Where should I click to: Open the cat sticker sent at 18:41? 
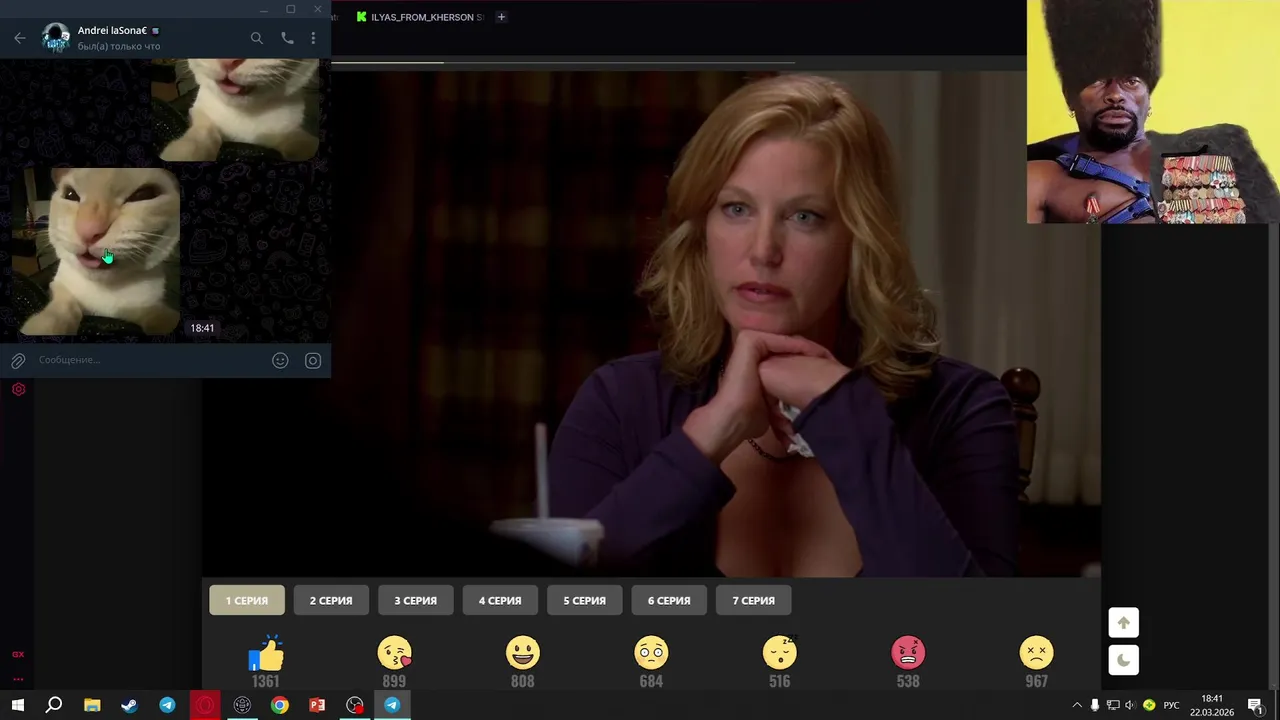(100, 251)
